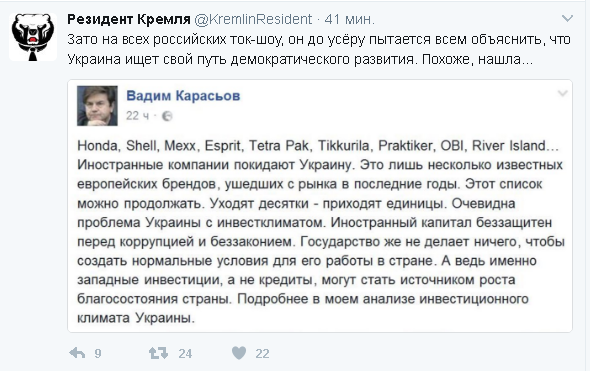Click the globe privacy icon beside 22 ч
The height and width of the screenshot is (371, 590).
pyautogui.click(x=167, y=116)
